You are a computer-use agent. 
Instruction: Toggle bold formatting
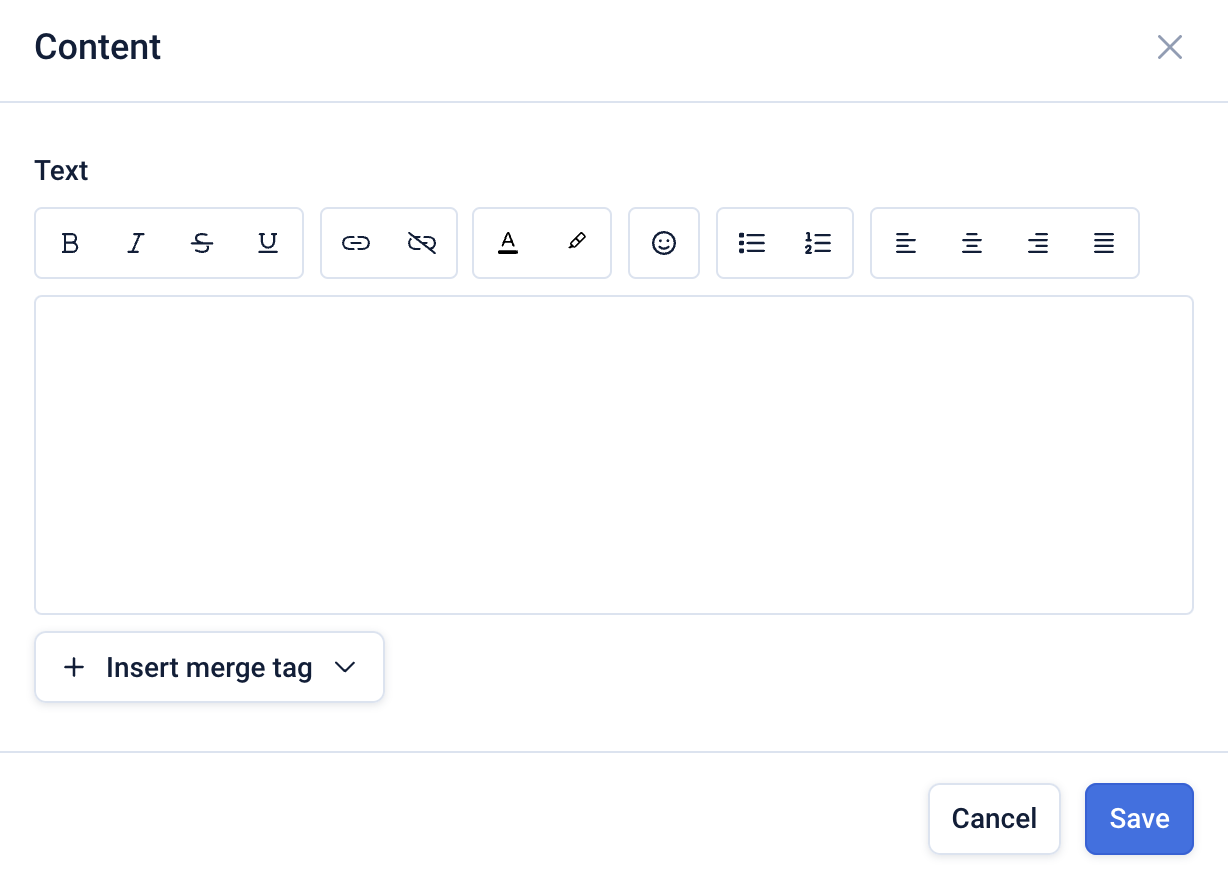pyautogui.click(x=70, y=243)
